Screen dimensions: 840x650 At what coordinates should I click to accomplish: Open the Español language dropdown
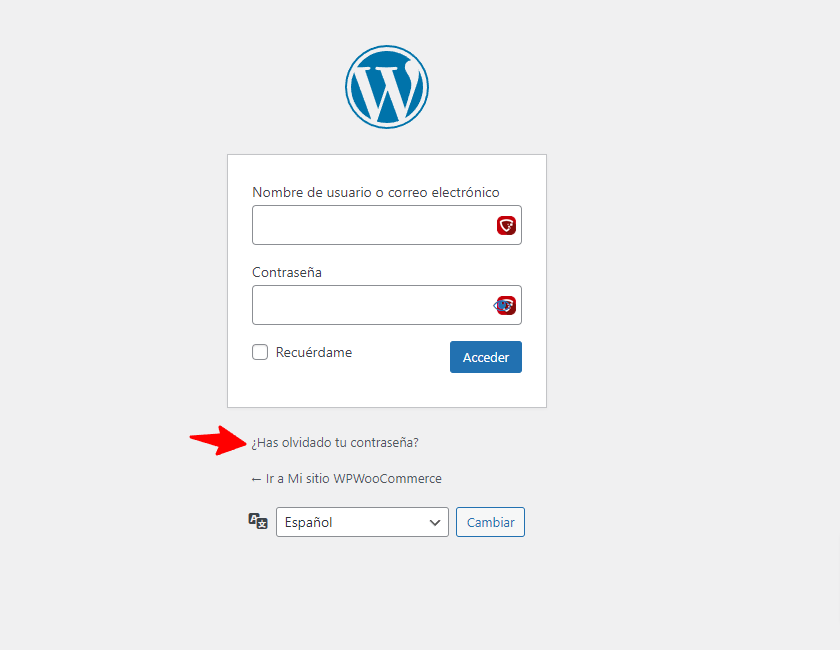362,522
